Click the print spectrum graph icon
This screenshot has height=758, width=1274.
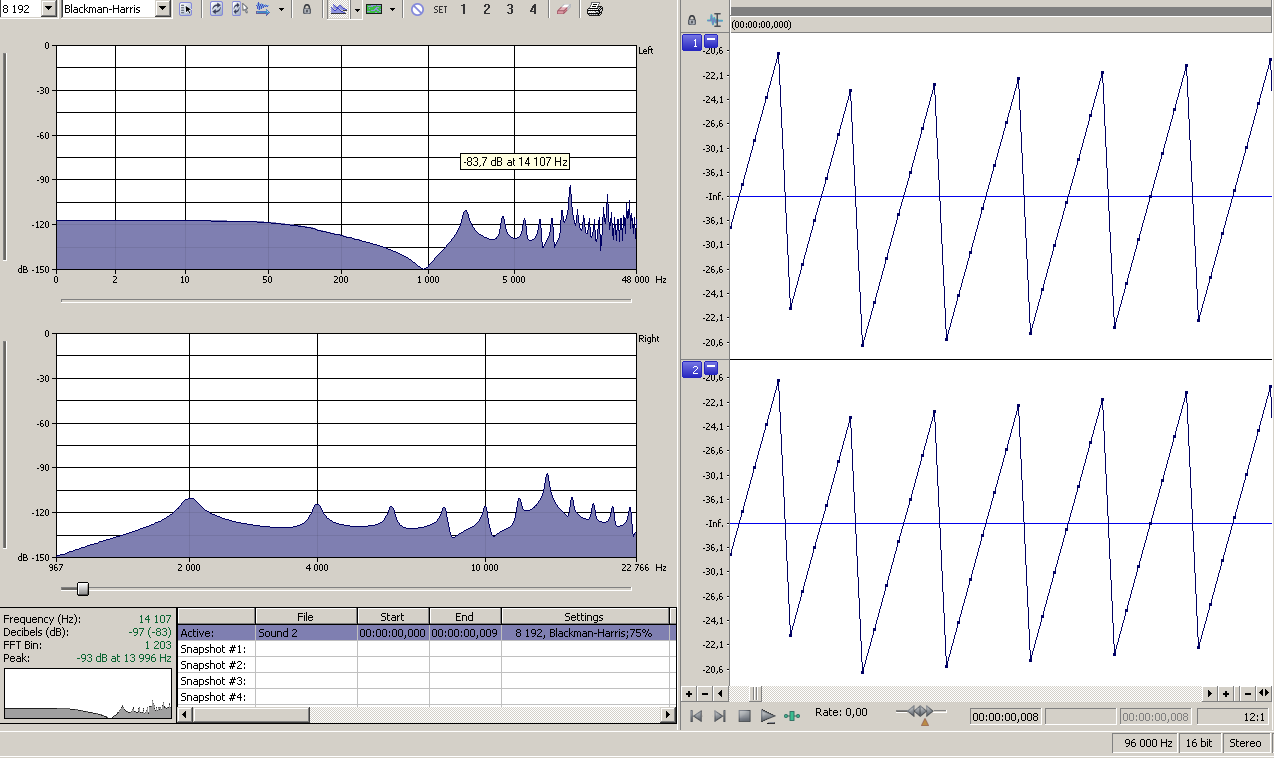595,9
